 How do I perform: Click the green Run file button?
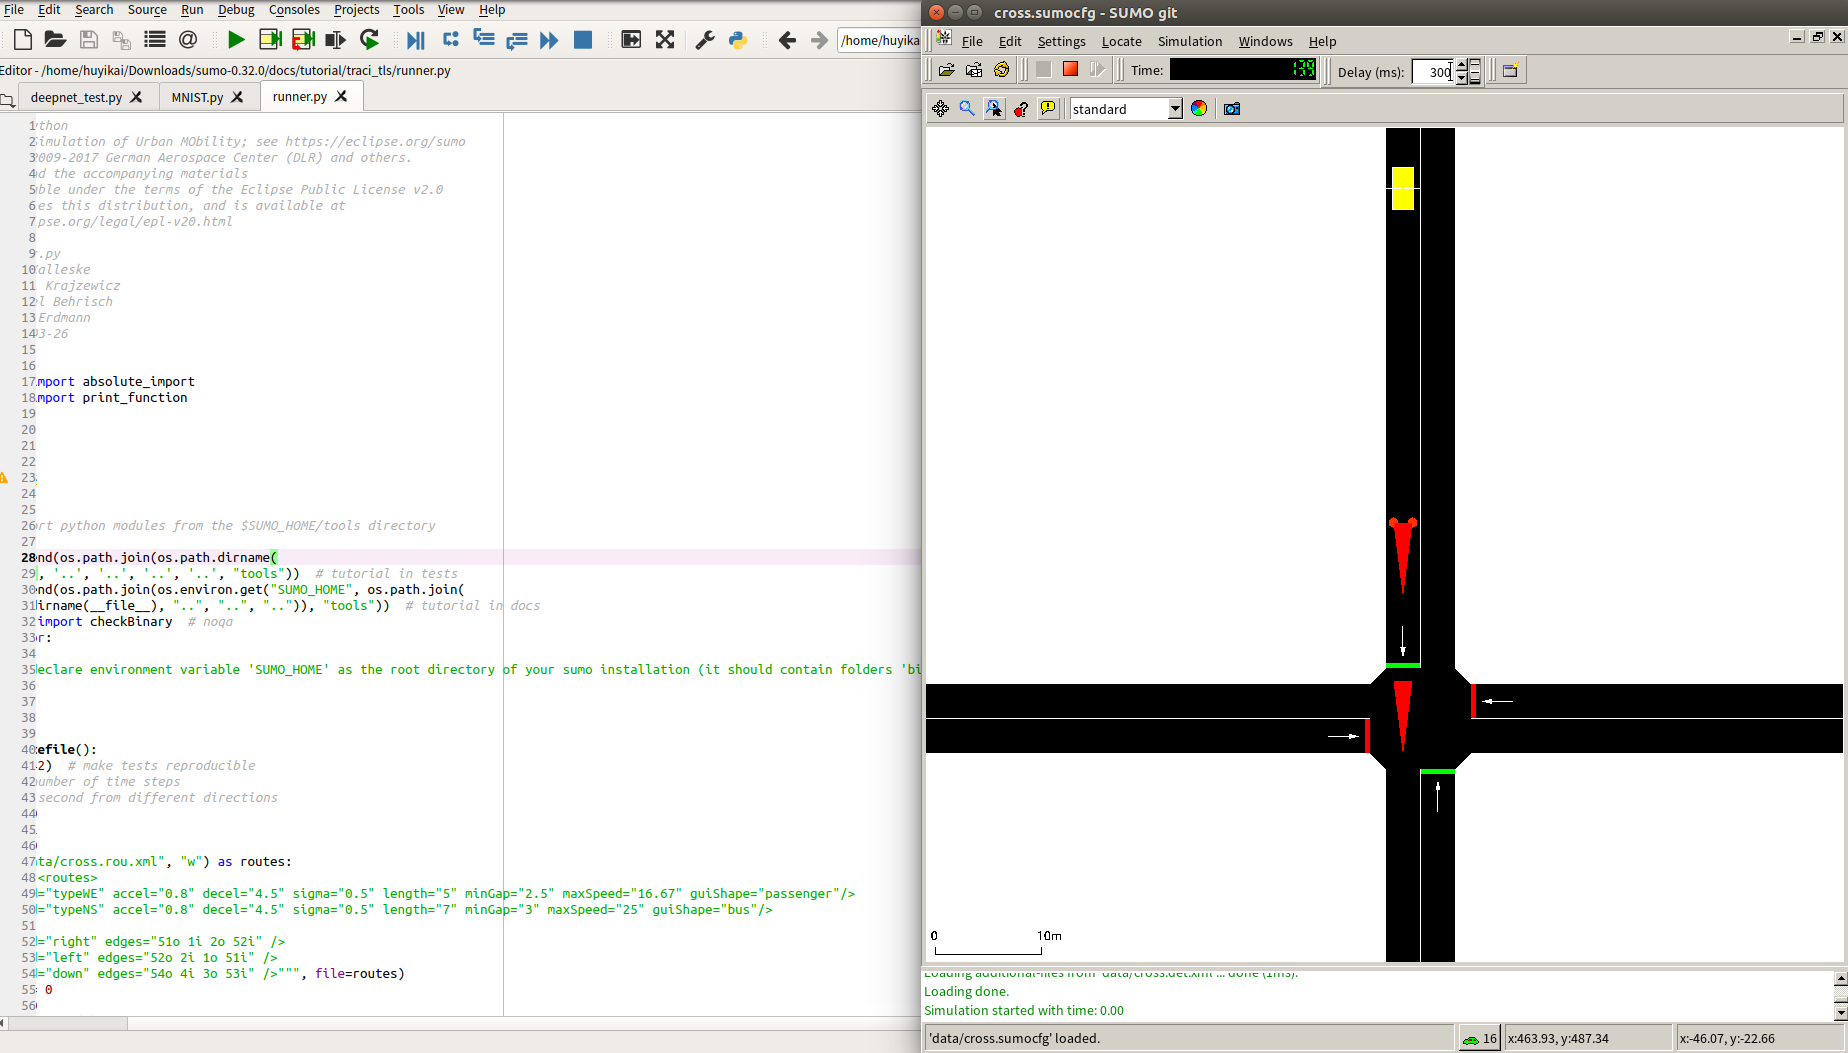236,40
